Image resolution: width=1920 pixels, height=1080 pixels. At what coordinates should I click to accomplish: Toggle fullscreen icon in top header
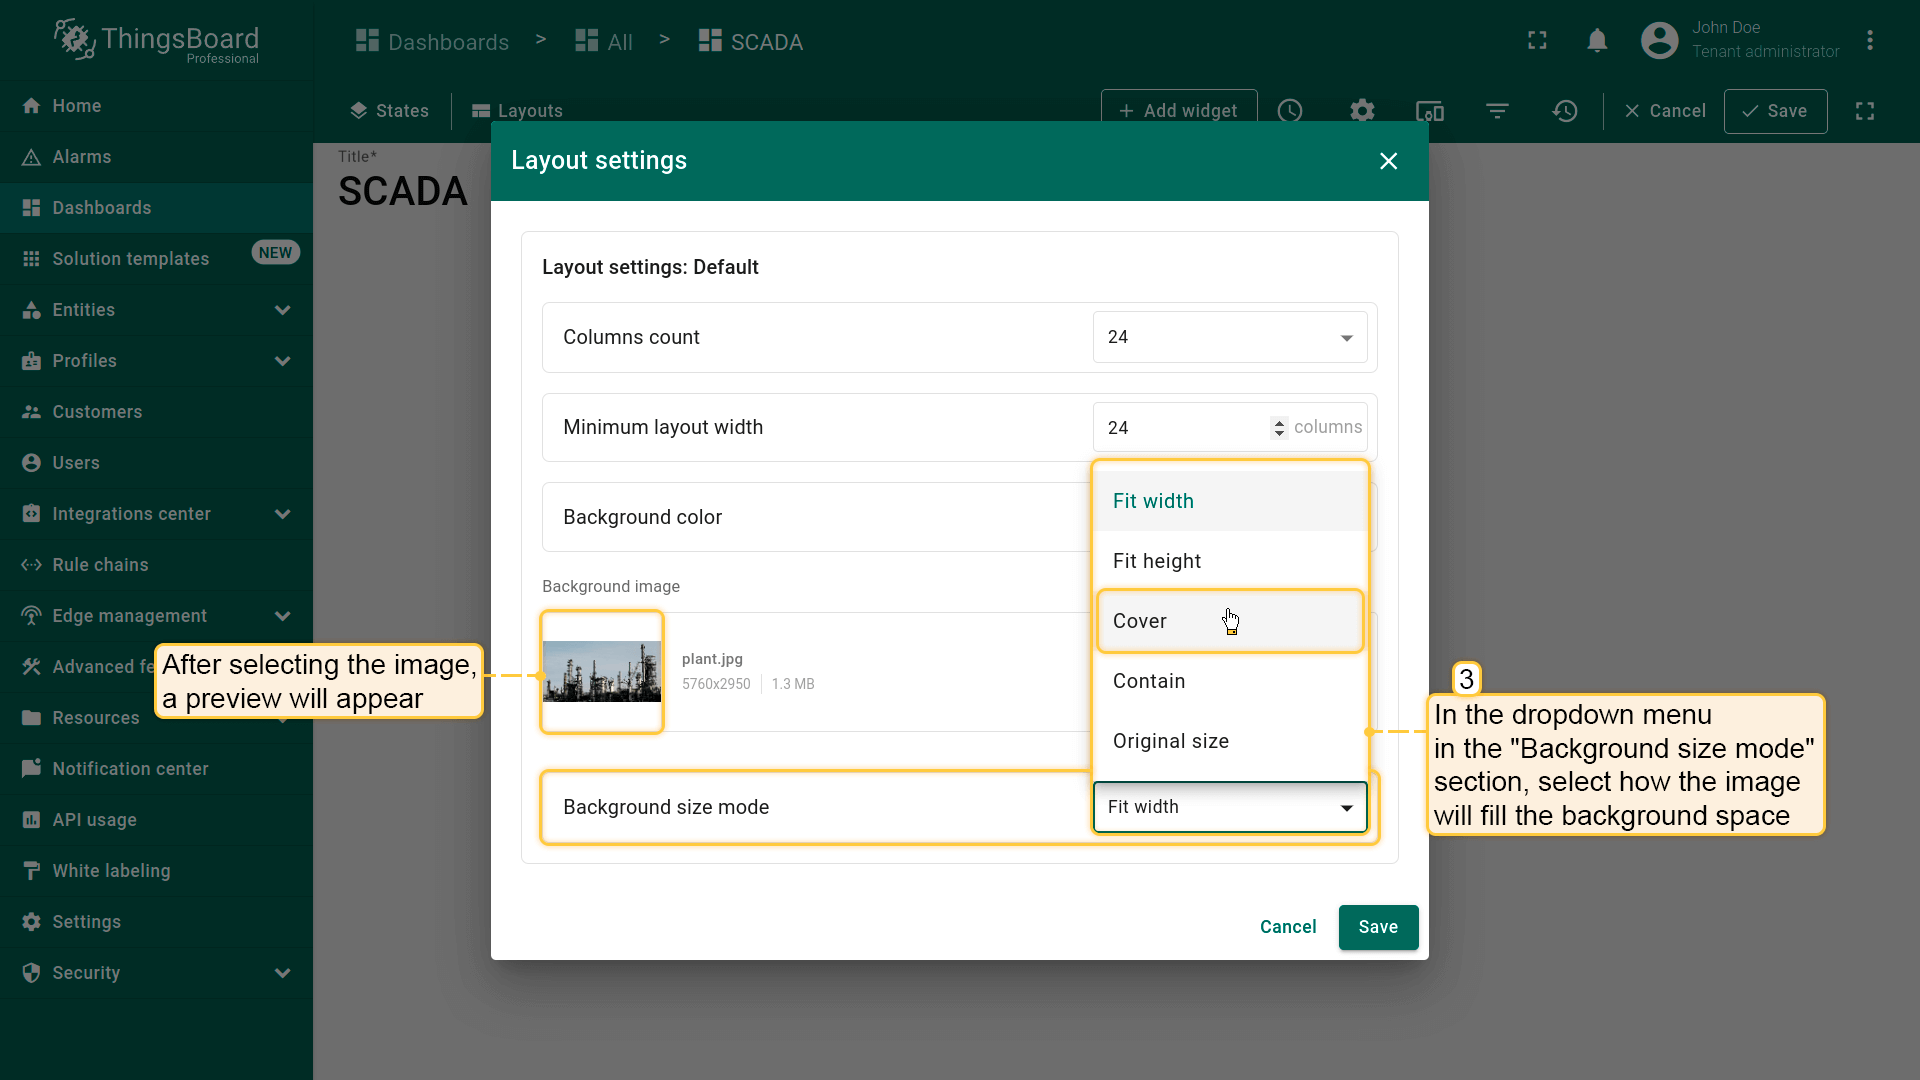(x=1537, y=41)
